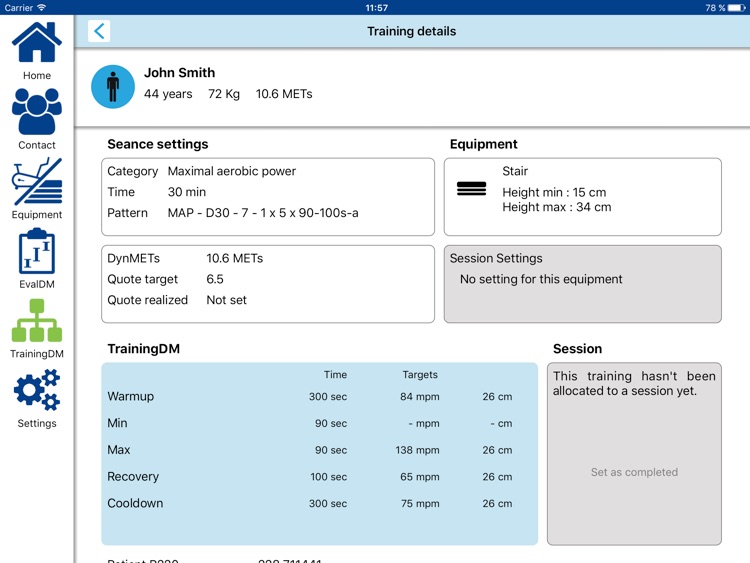This screenshot has width=750, height=563.
Task: Go back using the chevron button
Action: (99, 31)
